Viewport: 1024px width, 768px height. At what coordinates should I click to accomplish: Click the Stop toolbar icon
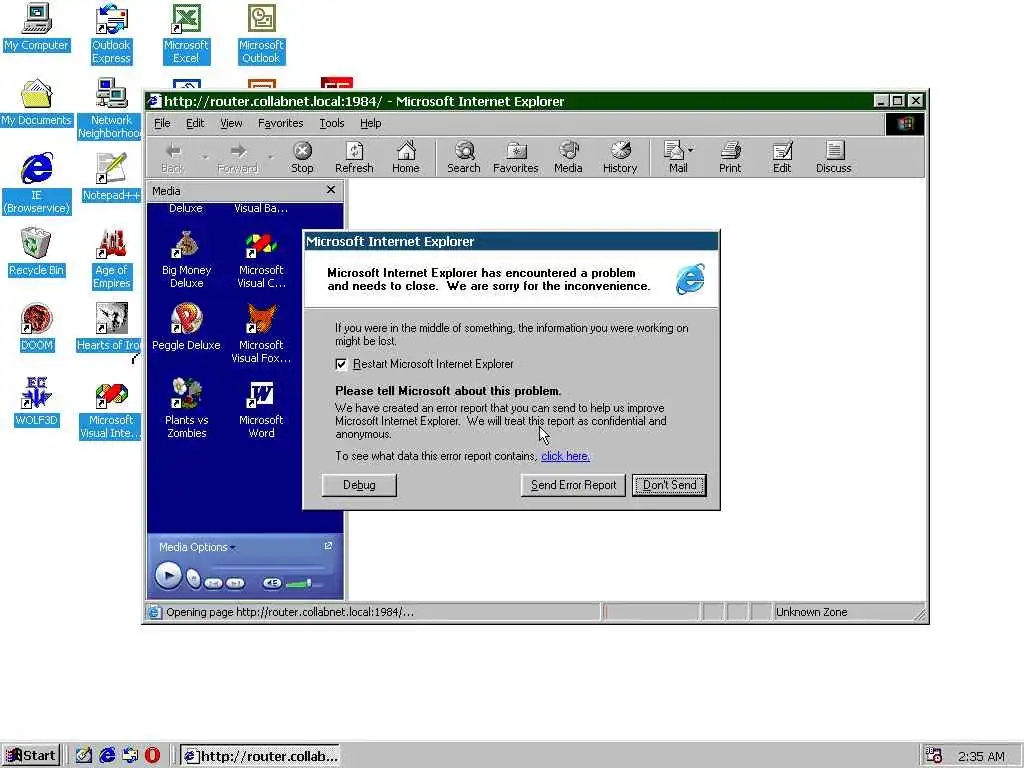pos(302,157)
